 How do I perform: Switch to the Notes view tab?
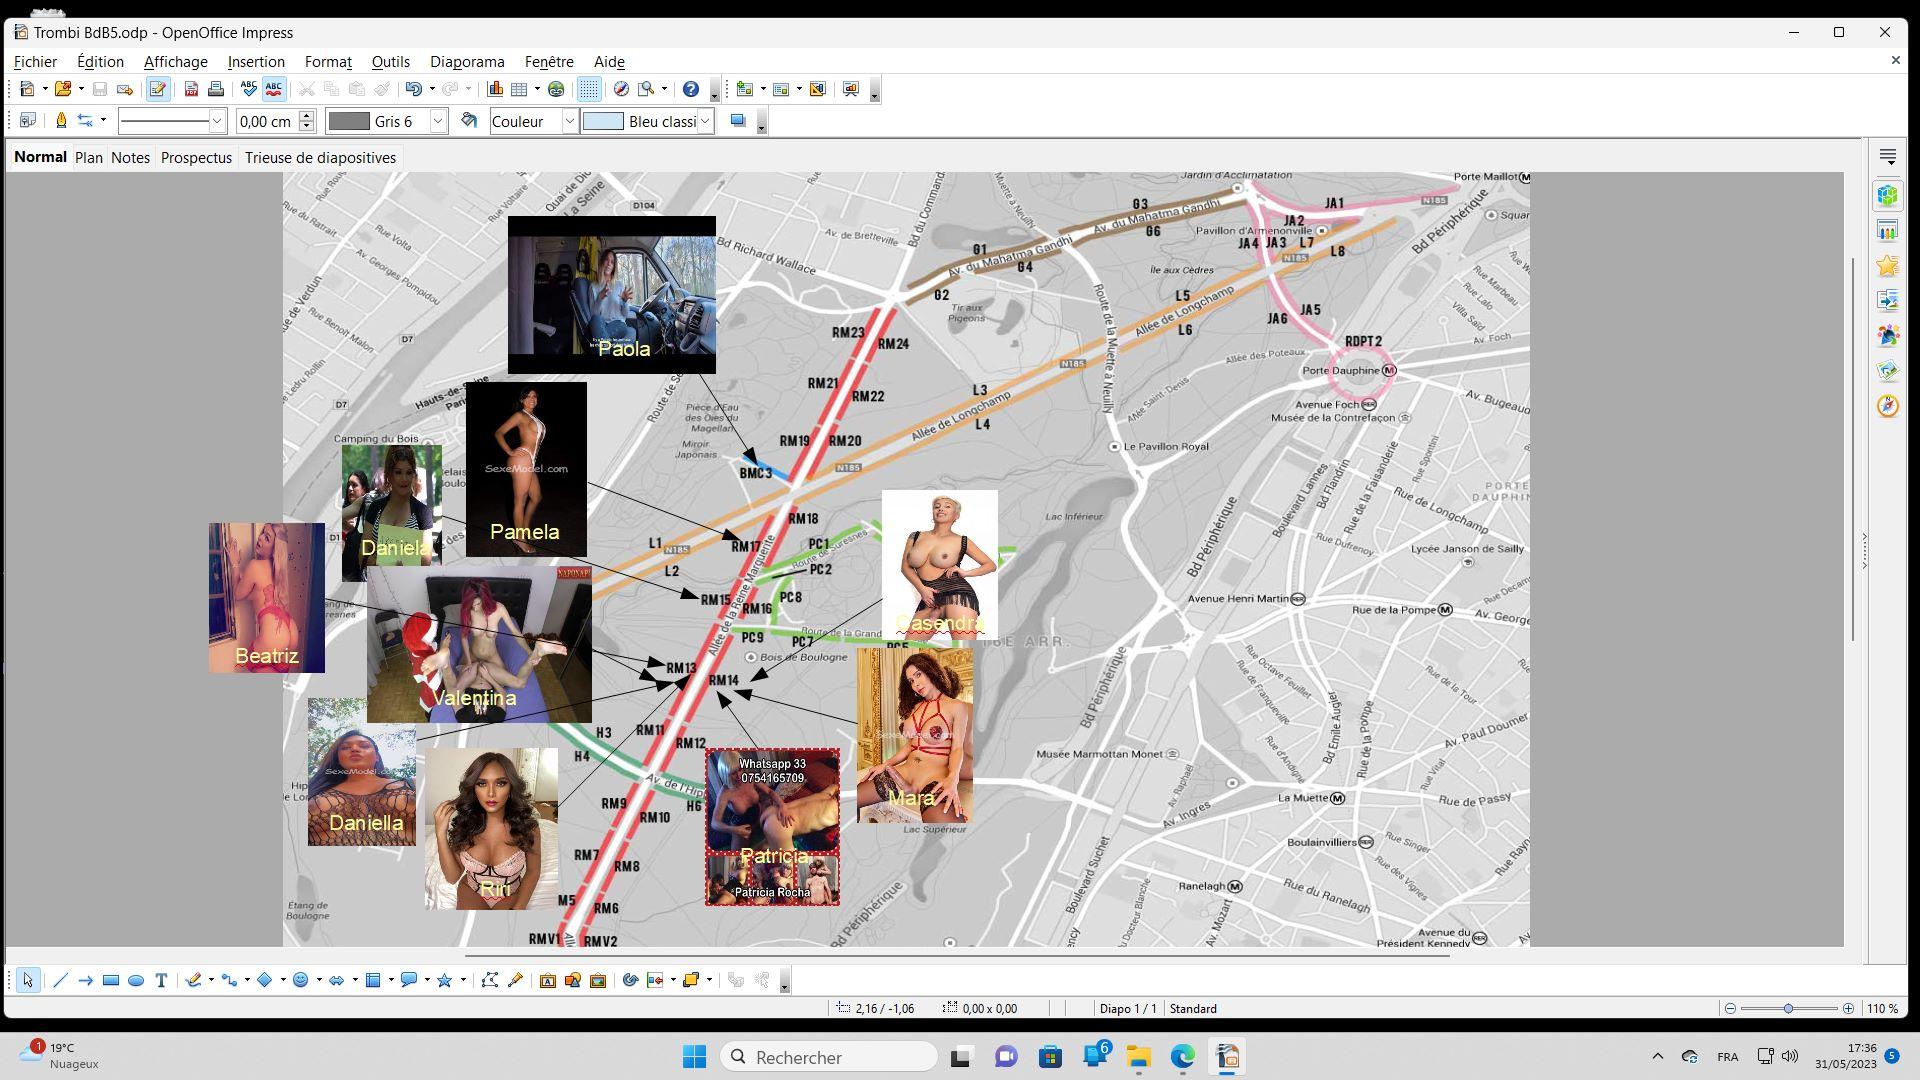(130, 158)
